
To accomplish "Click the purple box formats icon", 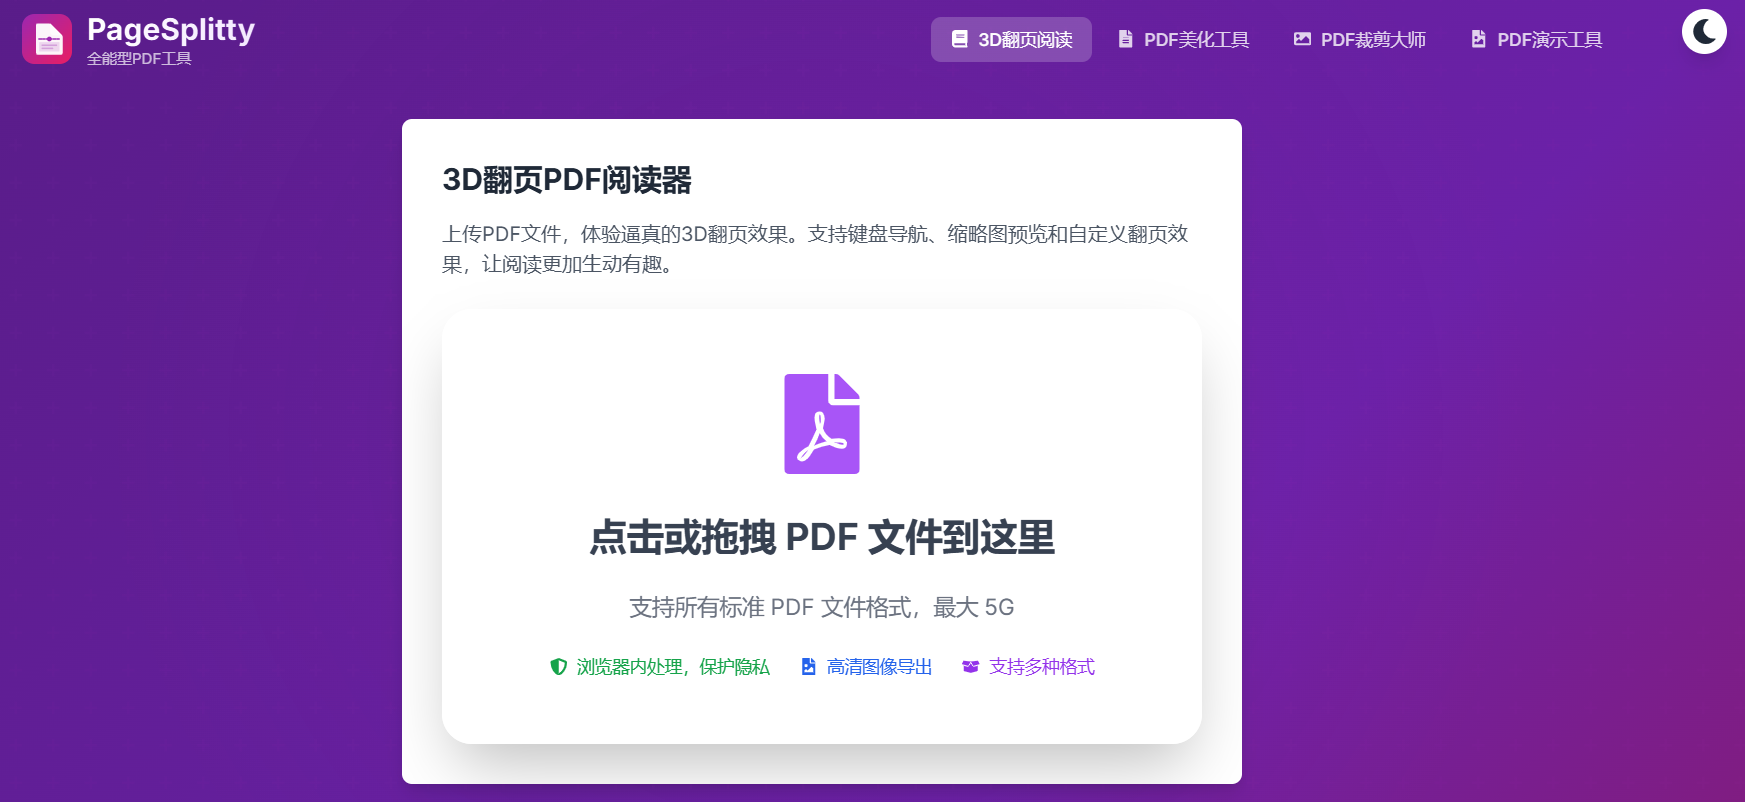I will [x=970, y=667].
